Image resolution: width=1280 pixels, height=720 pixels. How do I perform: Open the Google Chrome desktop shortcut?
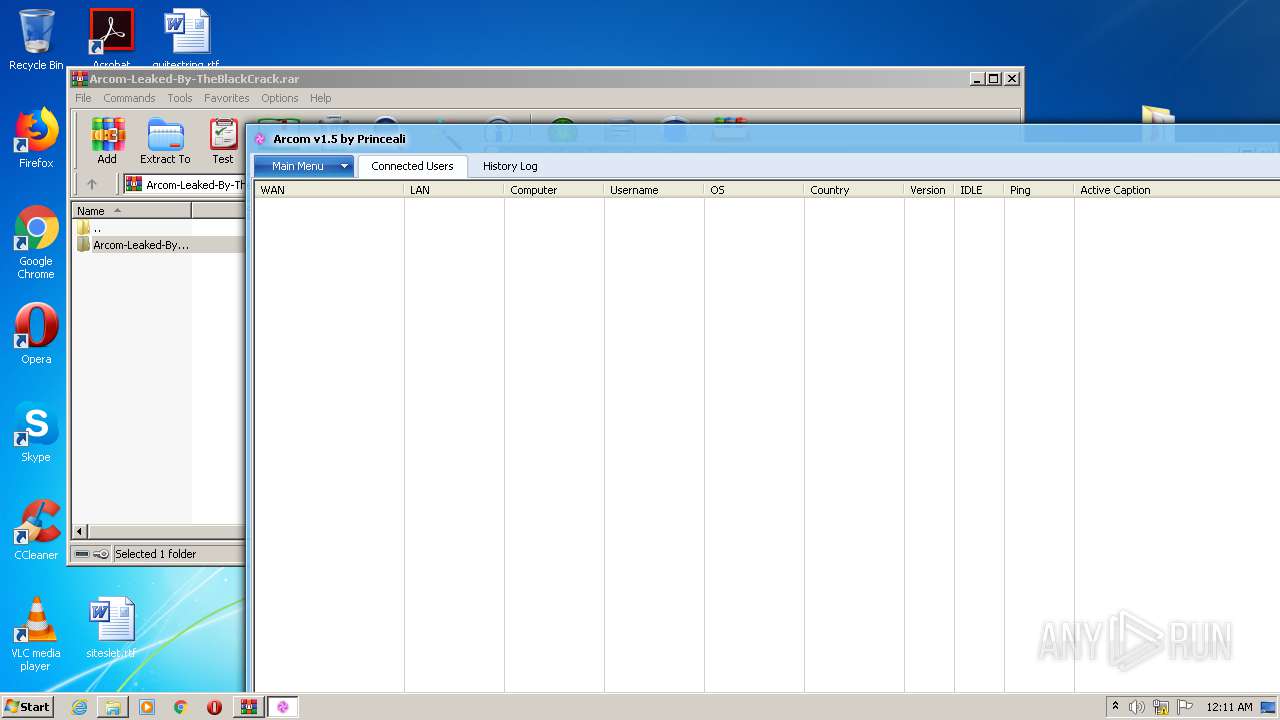36,243
